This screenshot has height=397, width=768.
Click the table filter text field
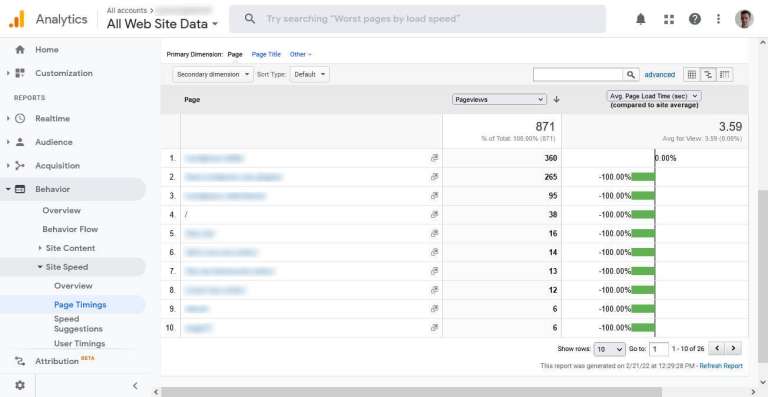[578, 74]
